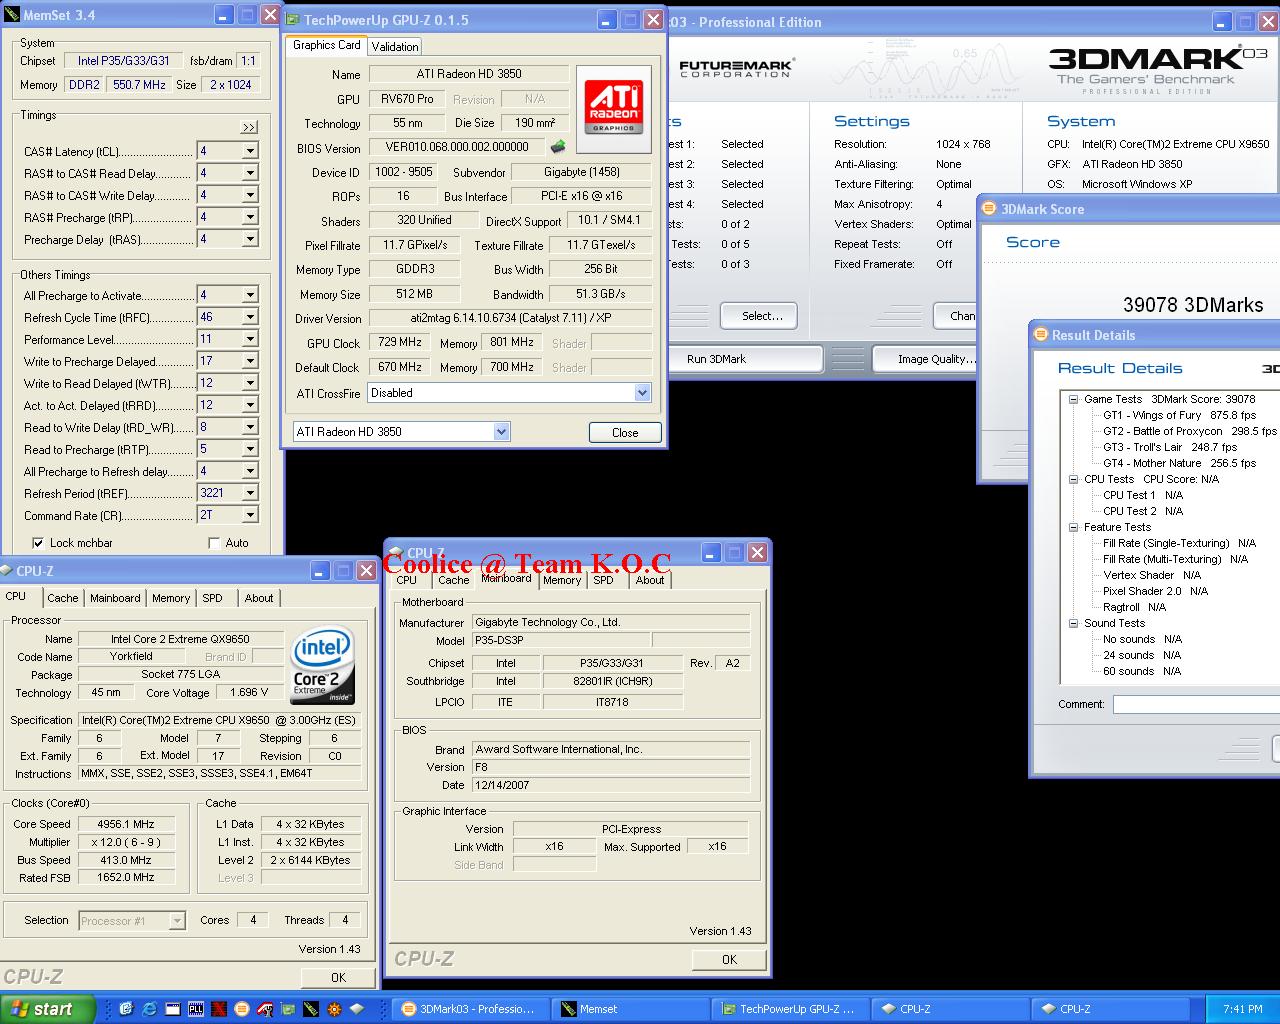Collapse the Feature Tests tree node
The image size is (1280, 1024).
[1073, 527]
